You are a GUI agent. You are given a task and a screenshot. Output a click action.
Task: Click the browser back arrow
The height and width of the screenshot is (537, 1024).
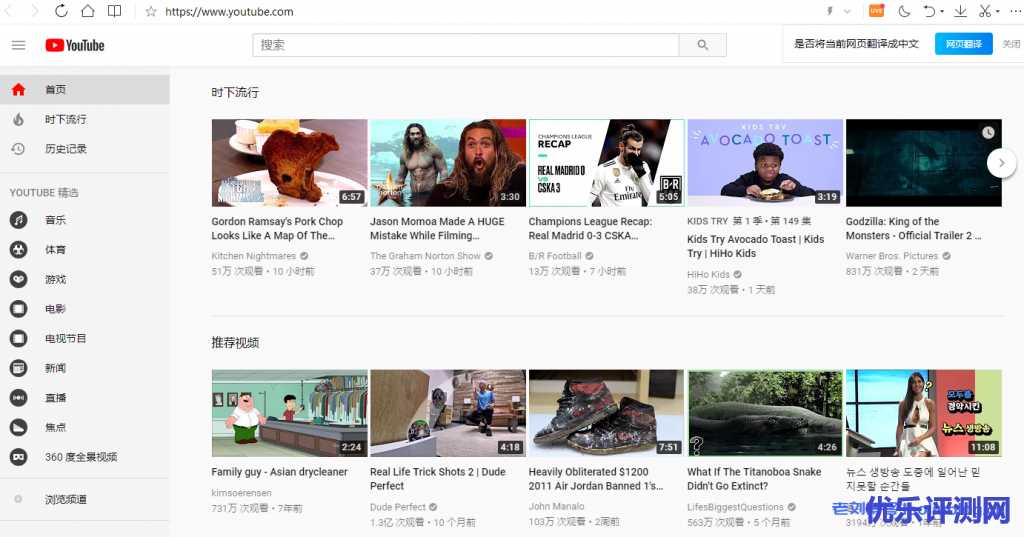9,11
